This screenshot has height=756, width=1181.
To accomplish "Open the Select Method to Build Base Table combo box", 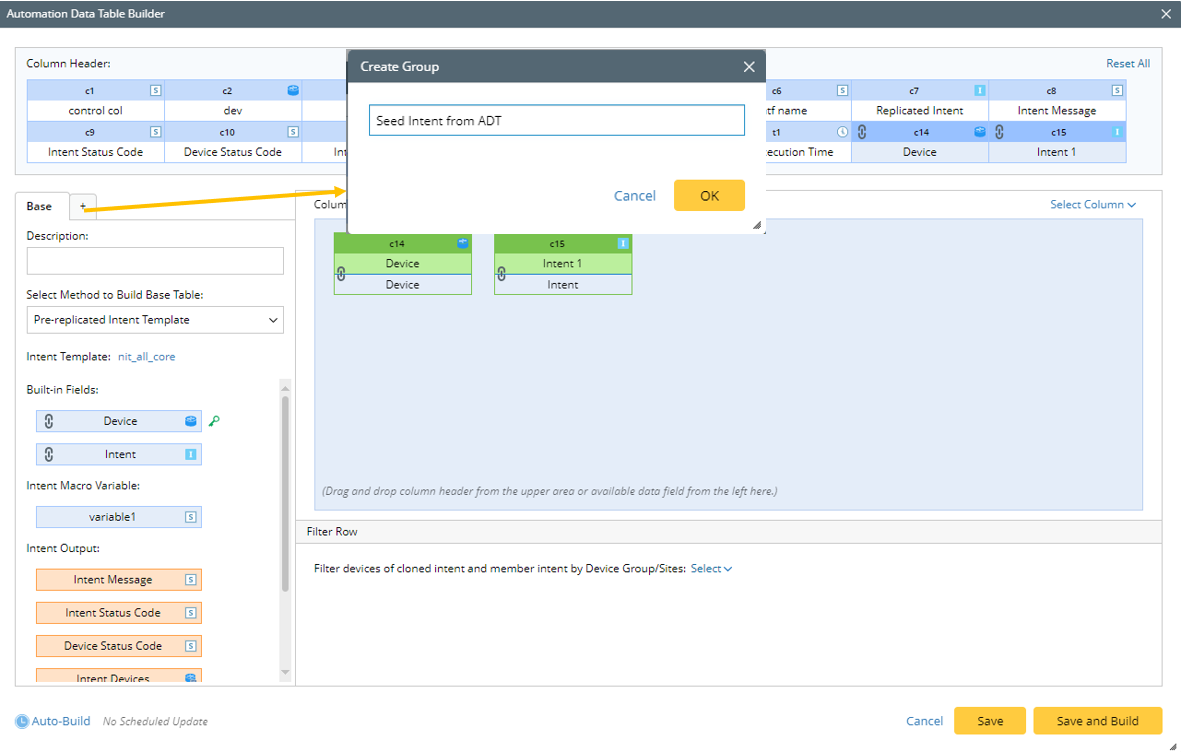I will tap(155, 320).
